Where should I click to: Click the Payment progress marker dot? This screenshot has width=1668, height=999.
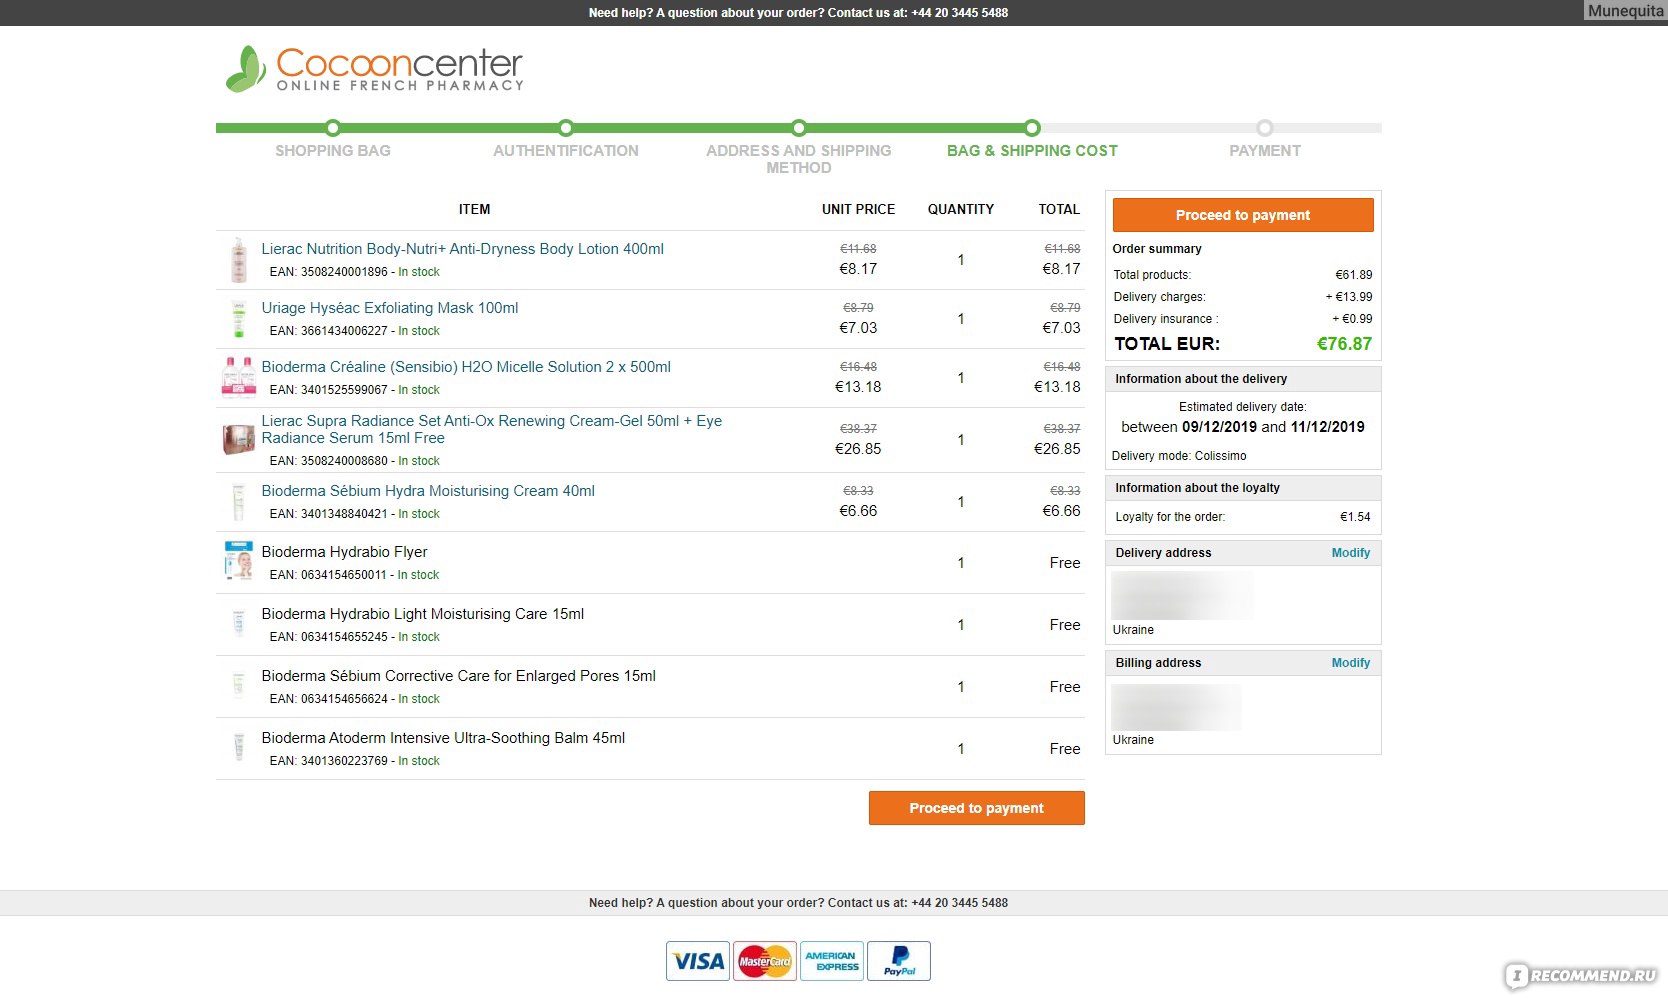pyautogui.click(x=1265, y=128)
